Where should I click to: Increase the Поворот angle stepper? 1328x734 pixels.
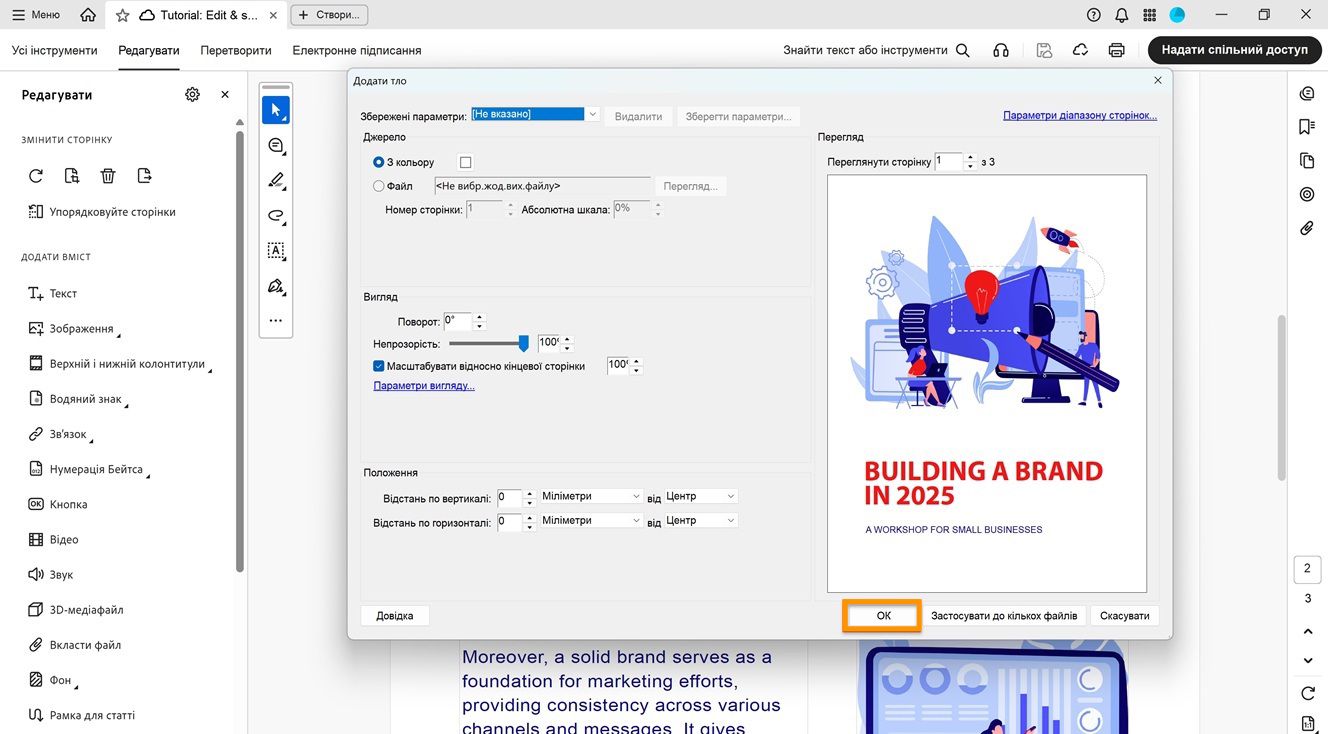coord(479,318)
